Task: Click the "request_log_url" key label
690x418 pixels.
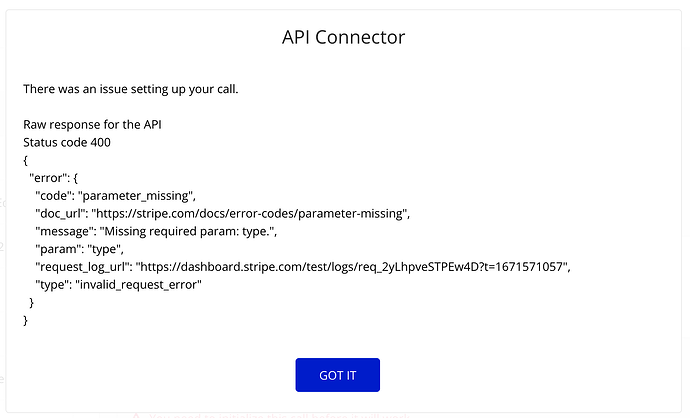Action: (84, 267)
